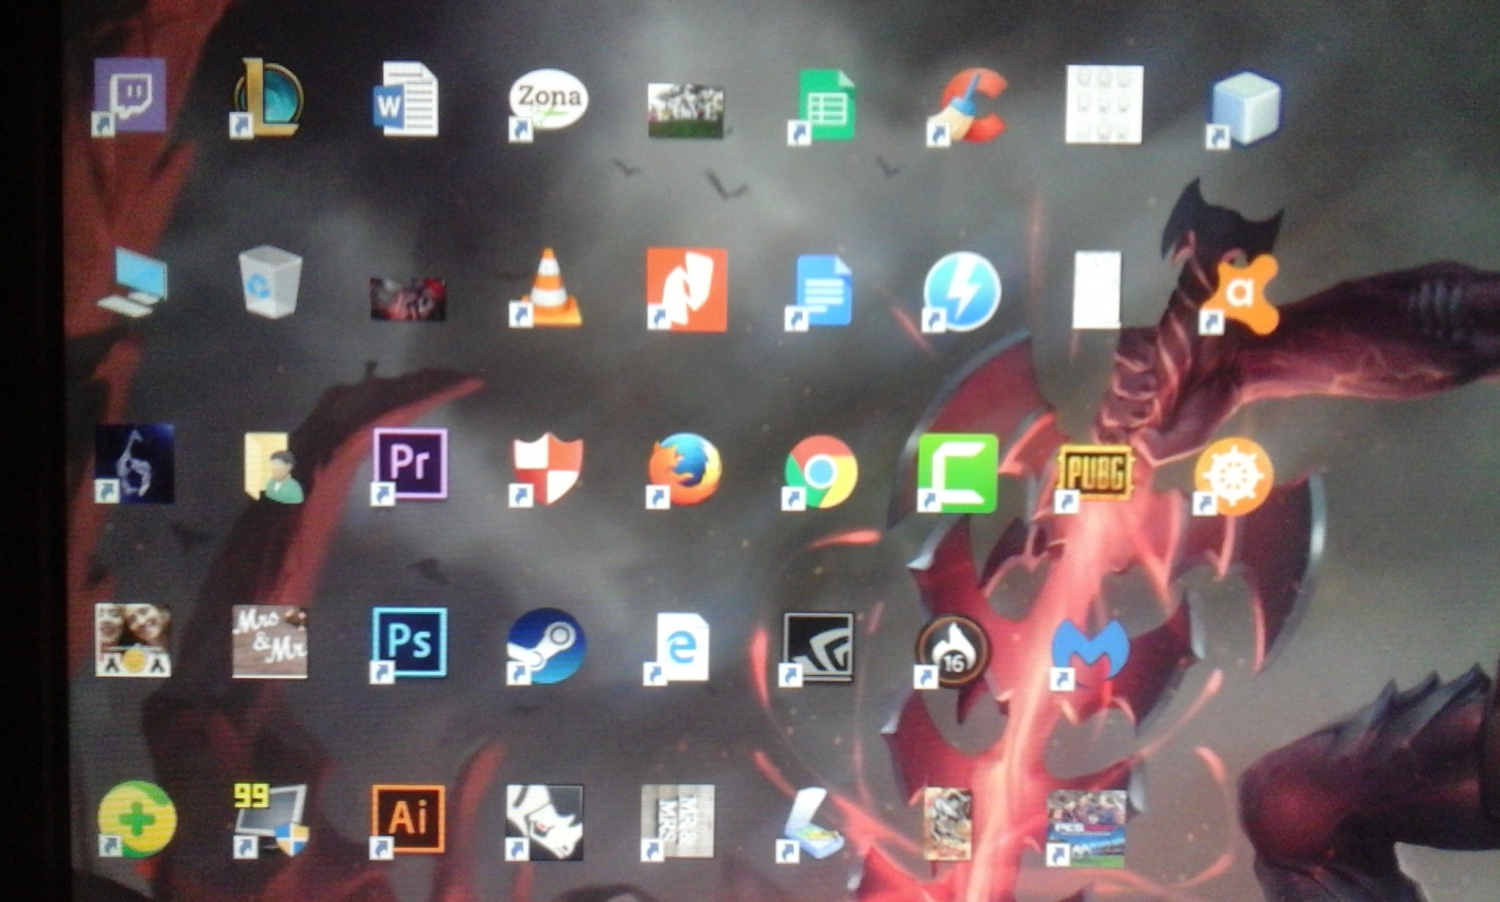Image resolution: width=1500 pixels, height=902 pixels.
Task: Open the Google Docs shortcut
Action: [820, 291]
